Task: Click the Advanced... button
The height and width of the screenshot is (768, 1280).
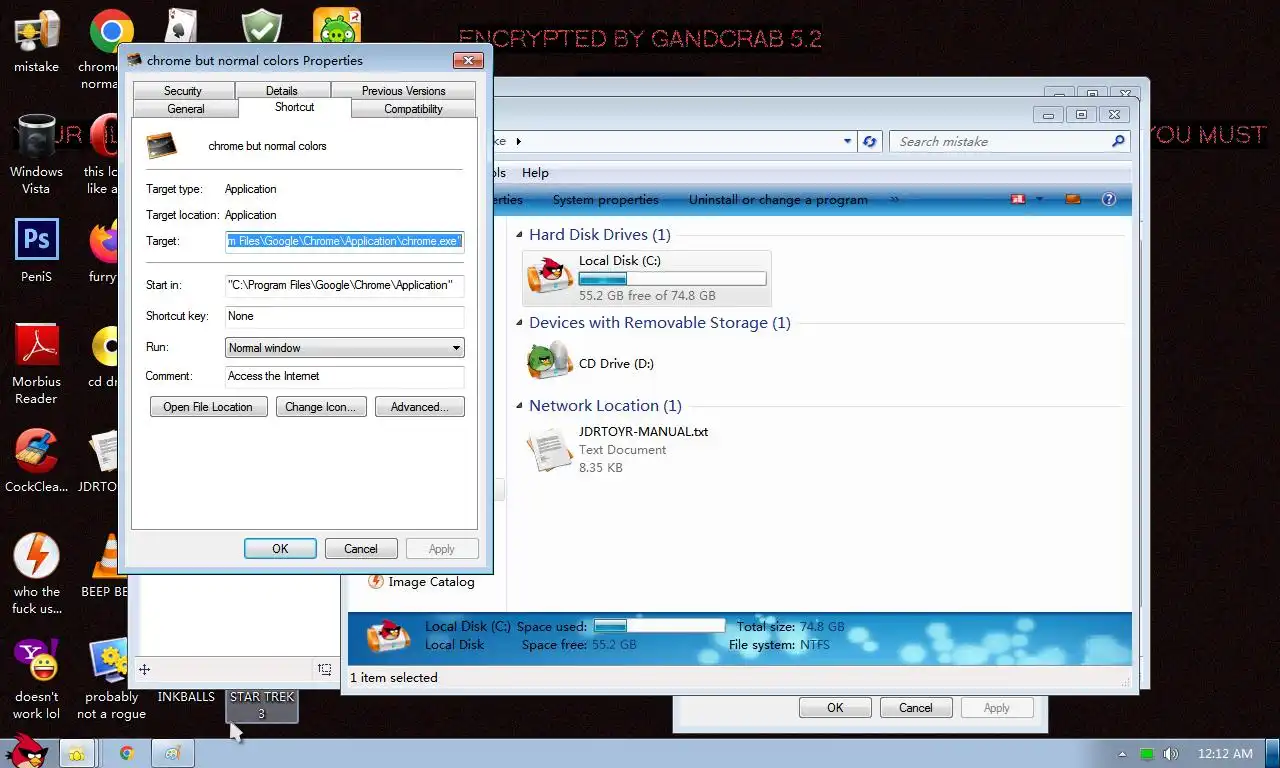Action: (x=420, y=407)
